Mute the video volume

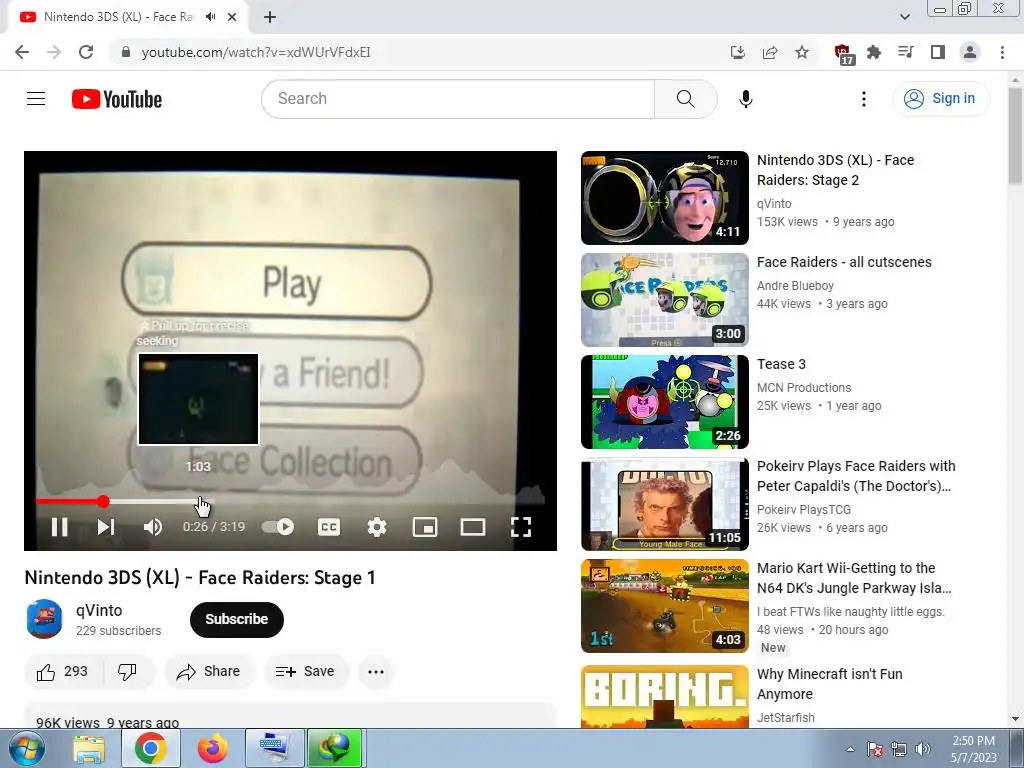153,527
